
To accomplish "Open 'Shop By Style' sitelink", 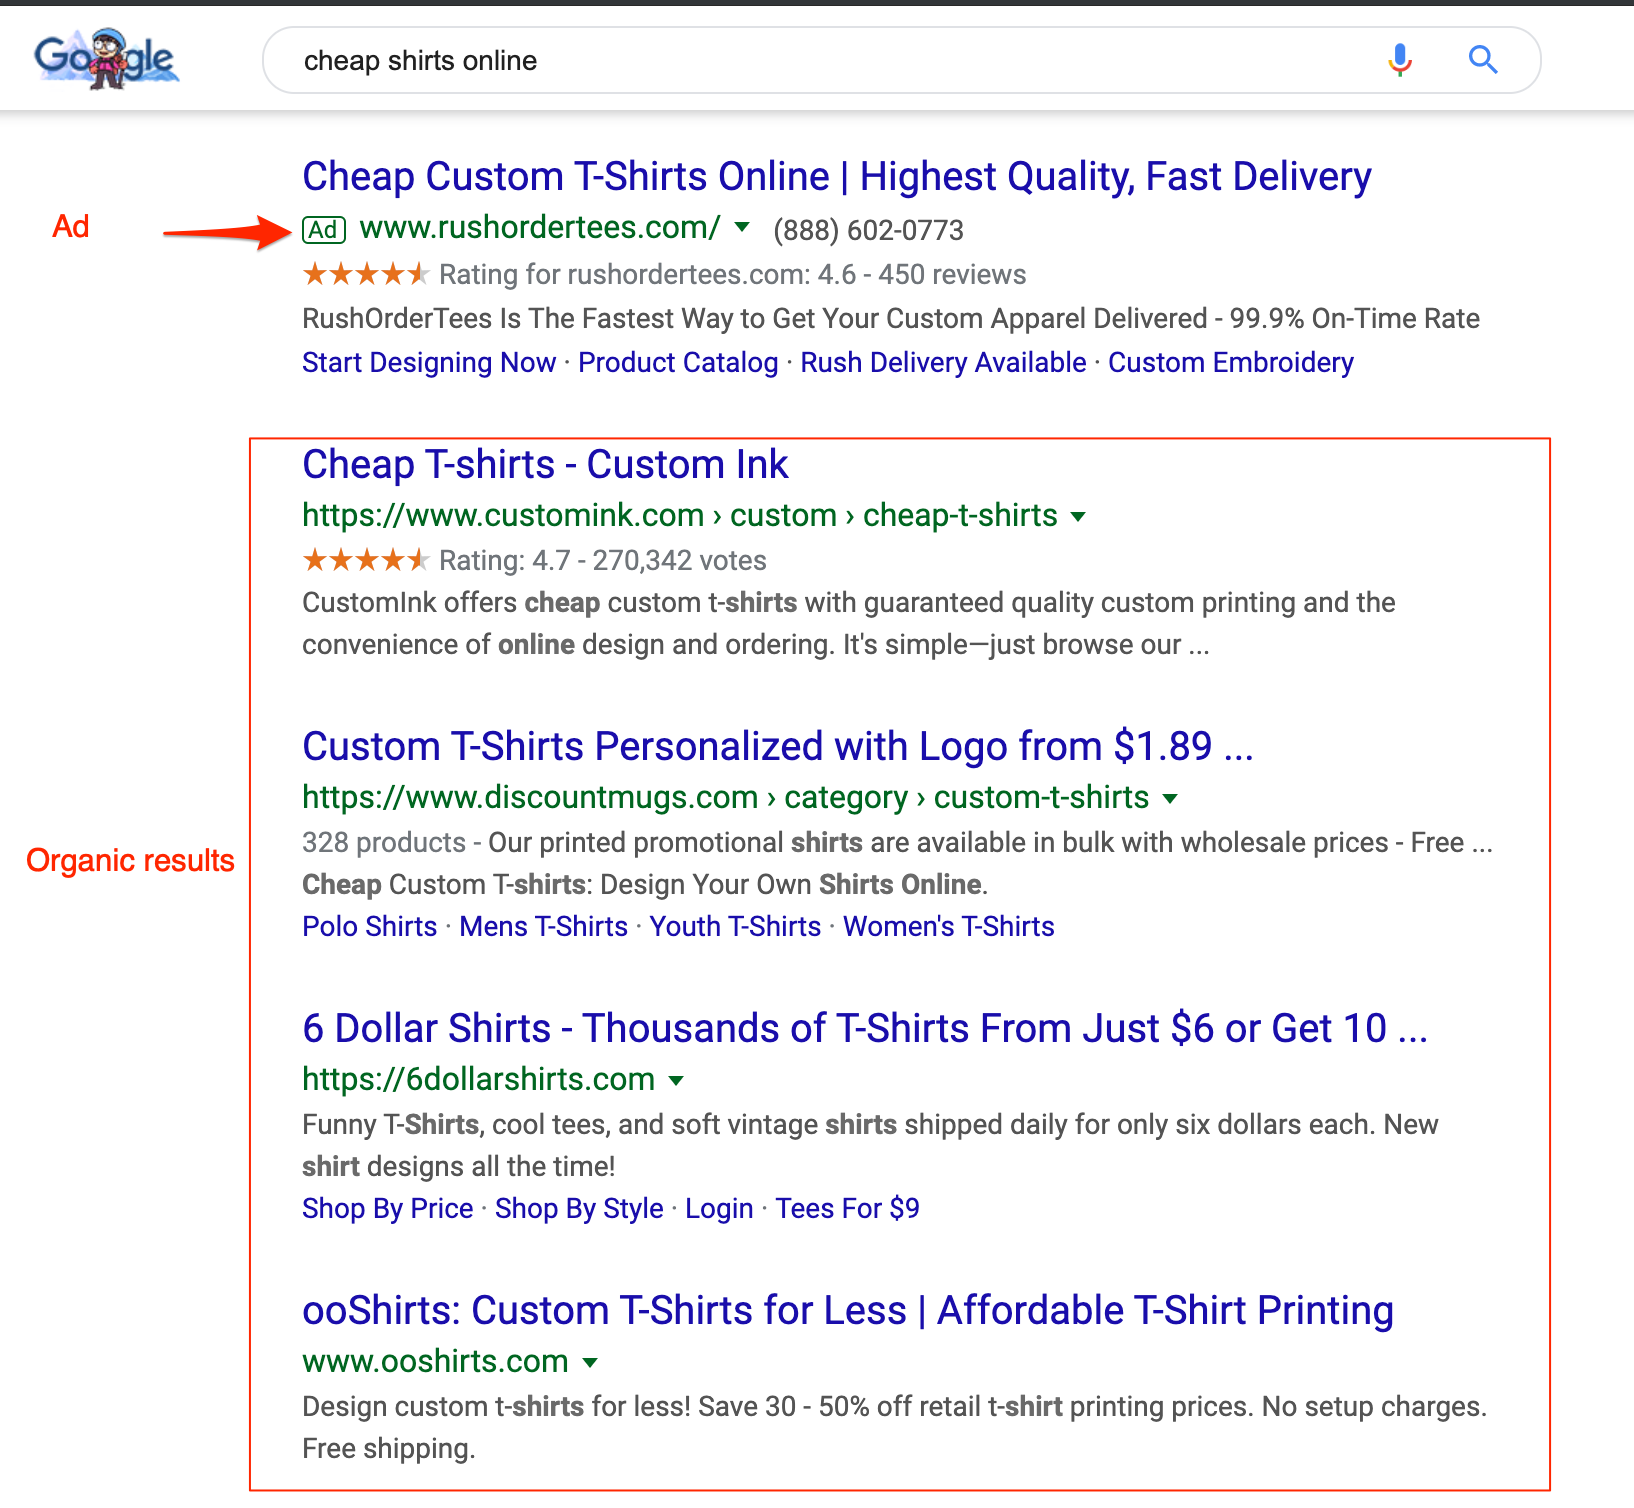I will tap(579, 1208).
